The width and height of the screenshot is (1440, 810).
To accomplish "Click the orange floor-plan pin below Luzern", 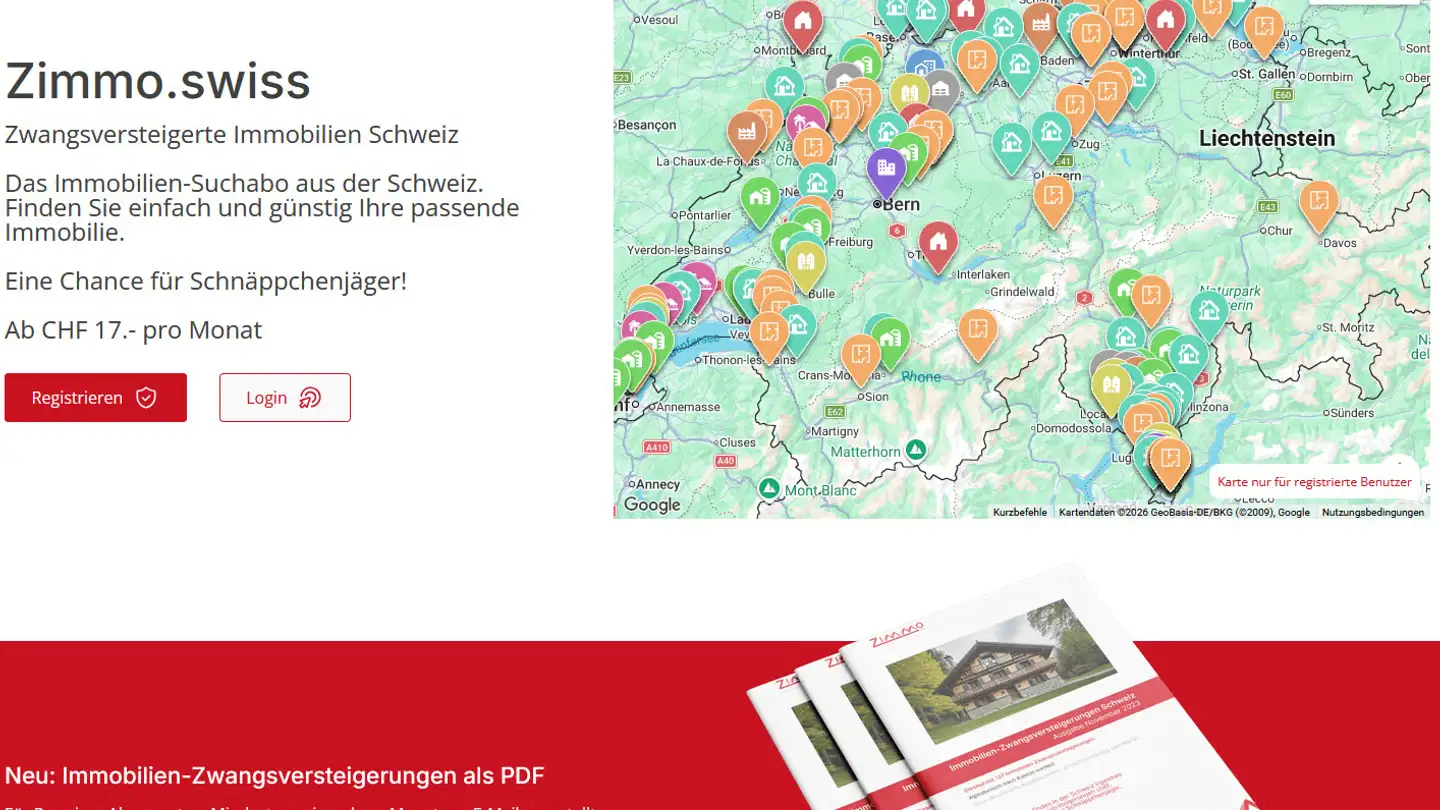I will (x=1053, y=199).
